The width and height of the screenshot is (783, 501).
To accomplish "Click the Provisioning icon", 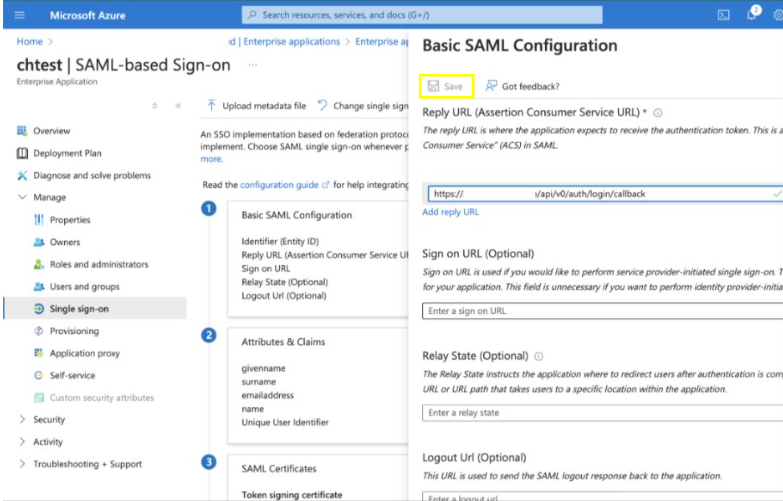I will 38,331.
